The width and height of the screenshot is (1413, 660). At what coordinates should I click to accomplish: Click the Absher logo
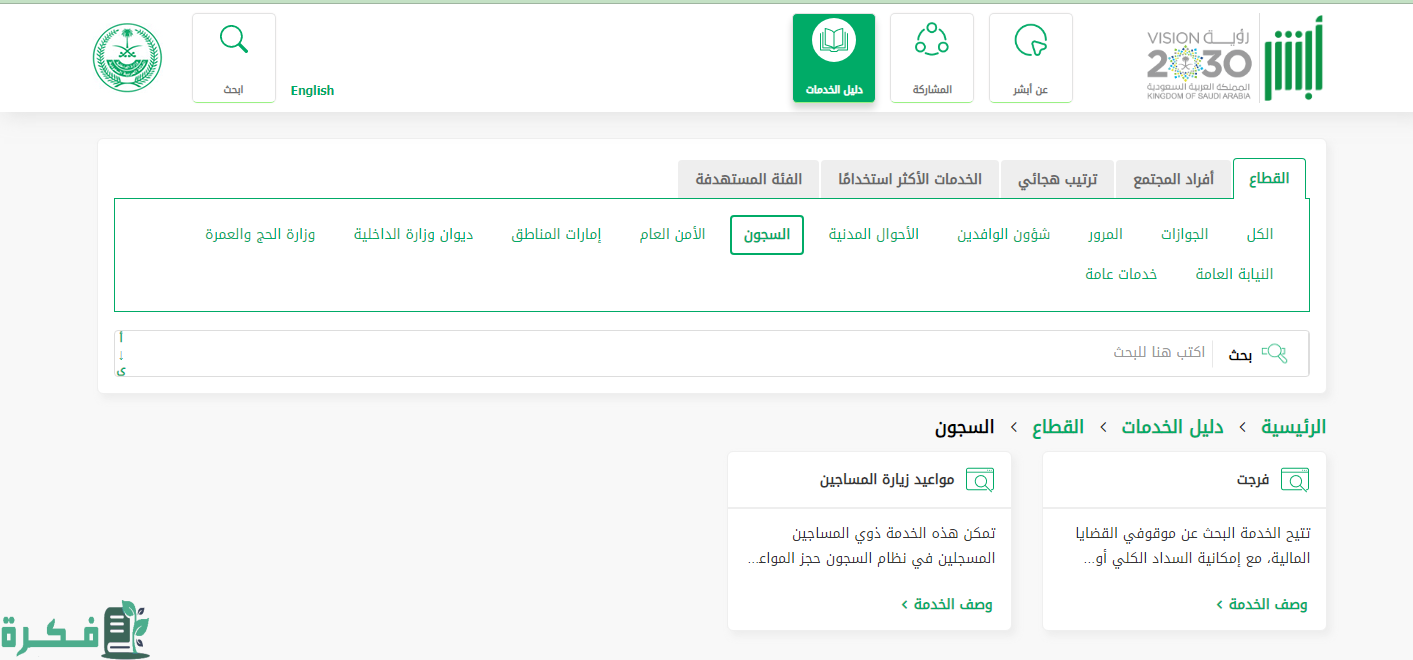click(1283, 58)
